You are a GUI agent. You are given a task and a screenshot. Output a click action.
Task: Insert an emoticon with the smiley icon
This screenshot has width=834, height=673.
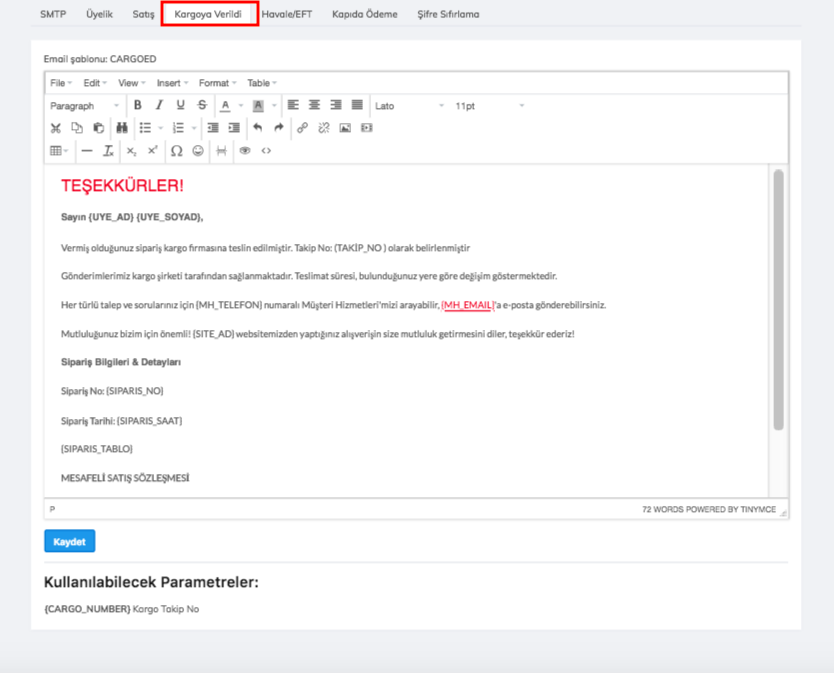click(x=198, y=151)
